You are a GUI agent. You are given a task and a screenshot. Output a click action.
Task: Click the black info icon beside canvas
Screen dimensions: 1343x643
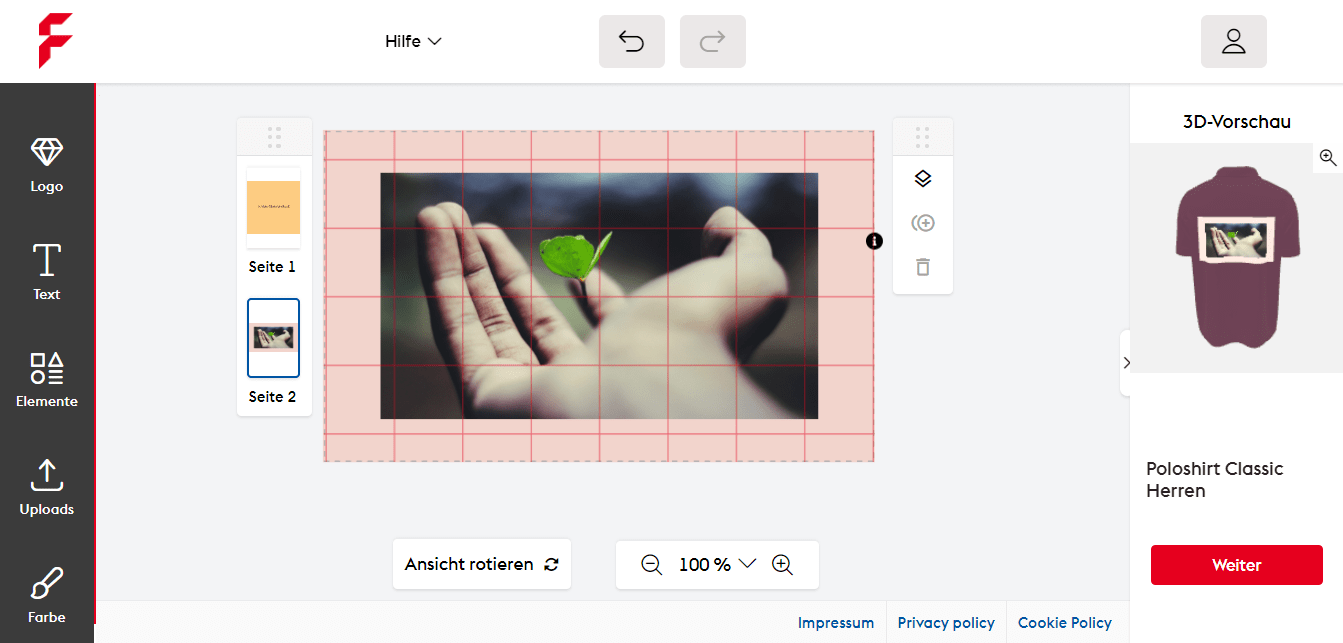(x=875, y=241)
